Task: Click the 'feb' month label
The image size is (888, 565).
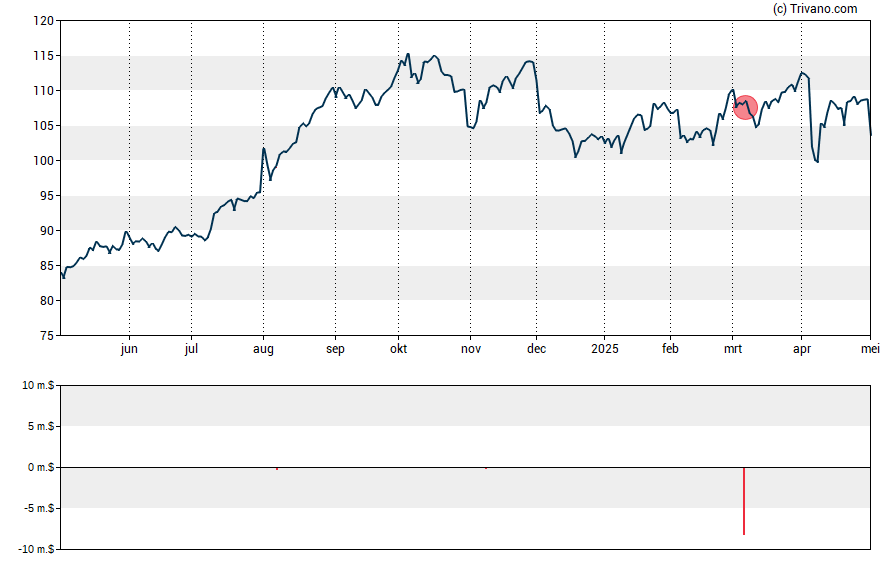Action: click(670, 349)
